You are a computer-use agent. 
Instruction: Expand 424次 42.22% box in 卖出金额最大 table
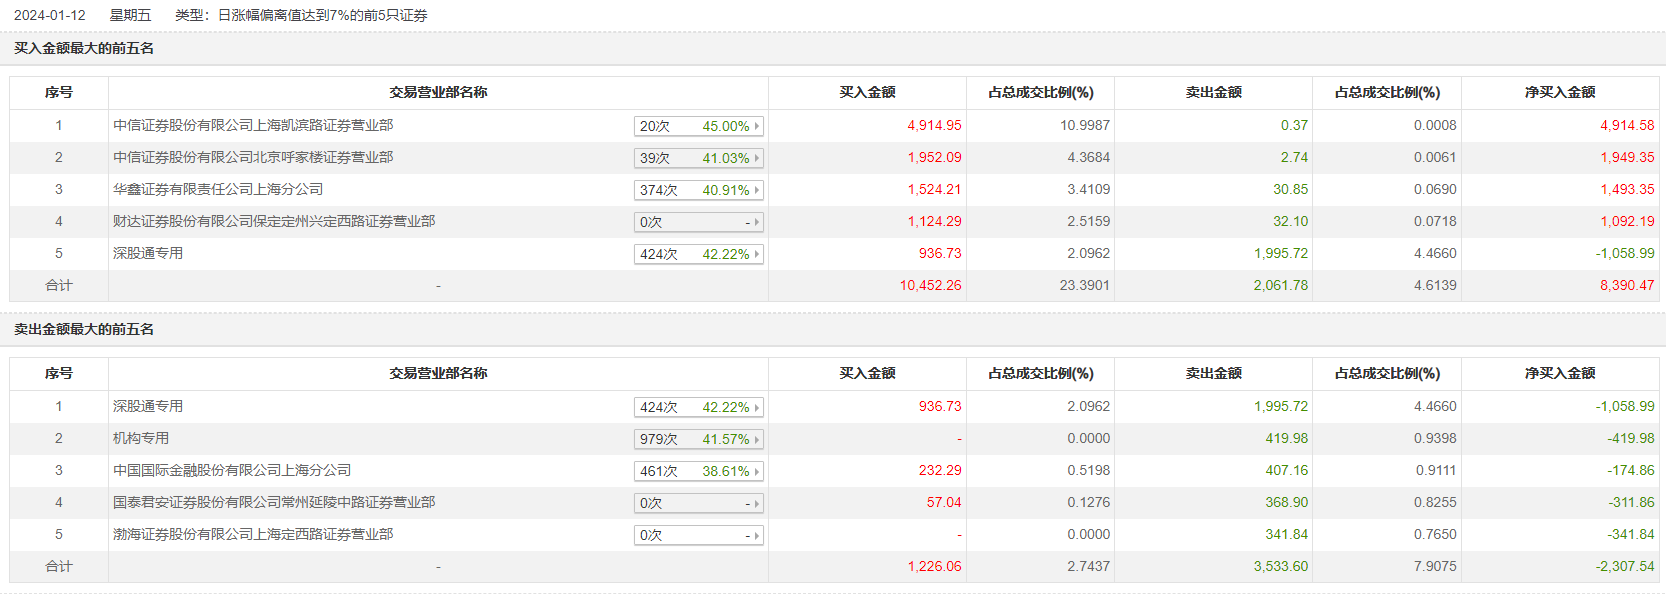[698, 407]
